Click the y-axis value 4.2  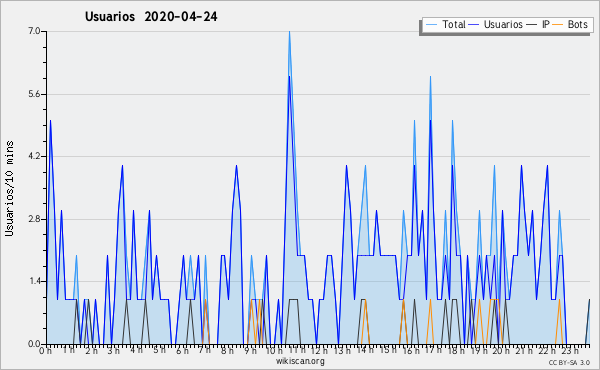[34, 156]
